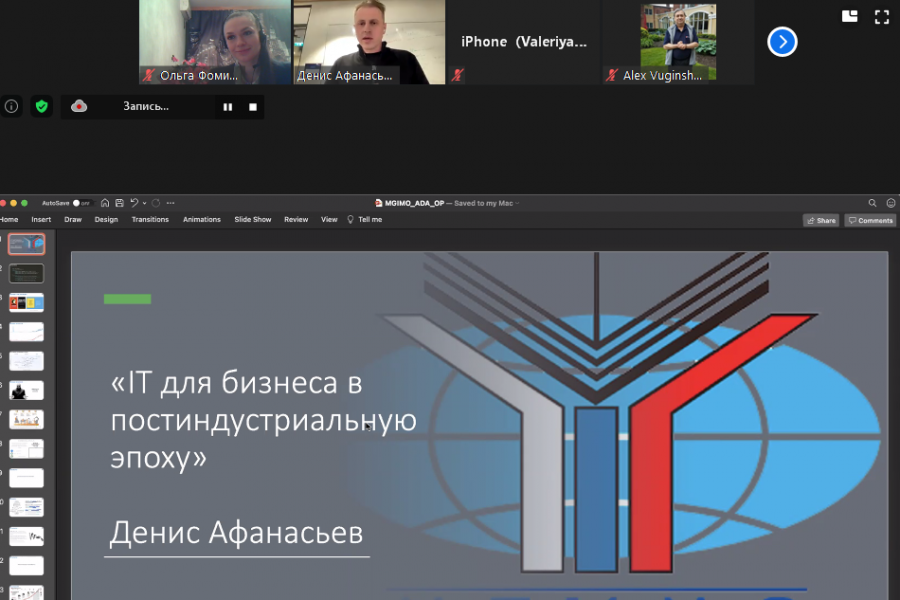Enter full screen in Zoom
This screenshot has width=900, height=600.
[x=882, y=17]
